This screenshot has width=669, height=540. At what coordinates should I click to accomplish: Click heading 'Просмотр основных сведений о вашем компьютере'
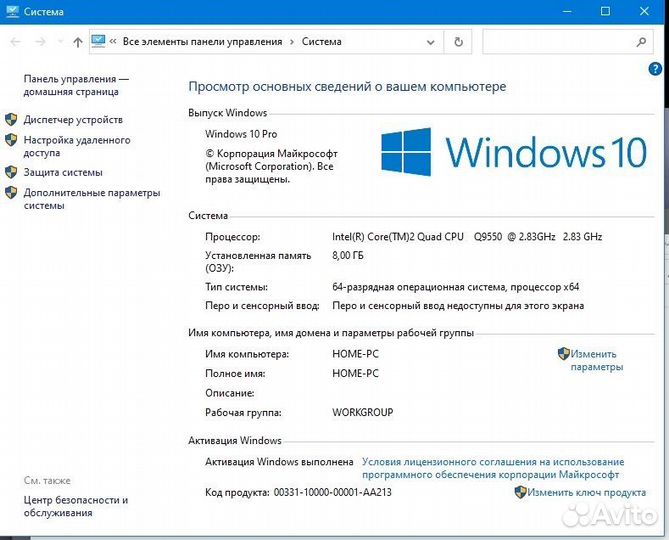coord(347,87)
